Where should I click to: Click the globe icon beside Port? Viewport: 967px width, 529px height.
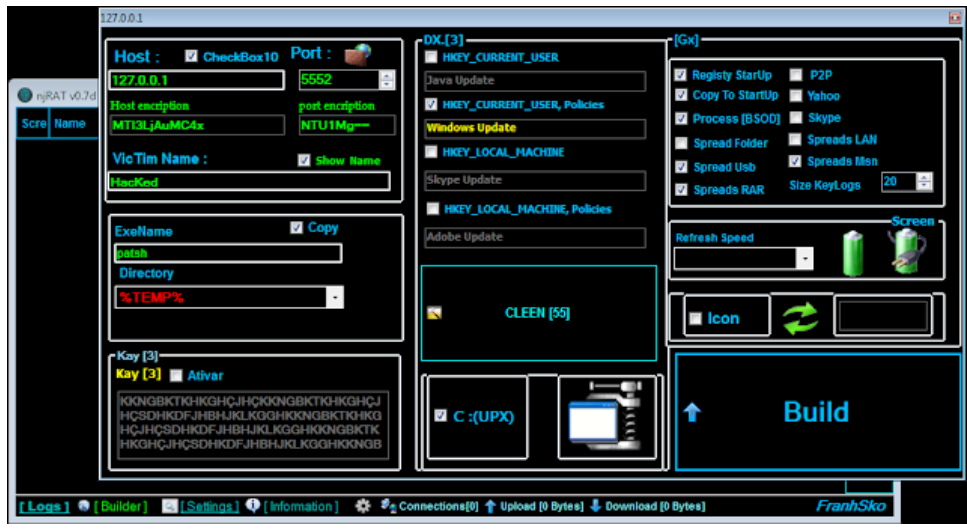pos(358,54)
